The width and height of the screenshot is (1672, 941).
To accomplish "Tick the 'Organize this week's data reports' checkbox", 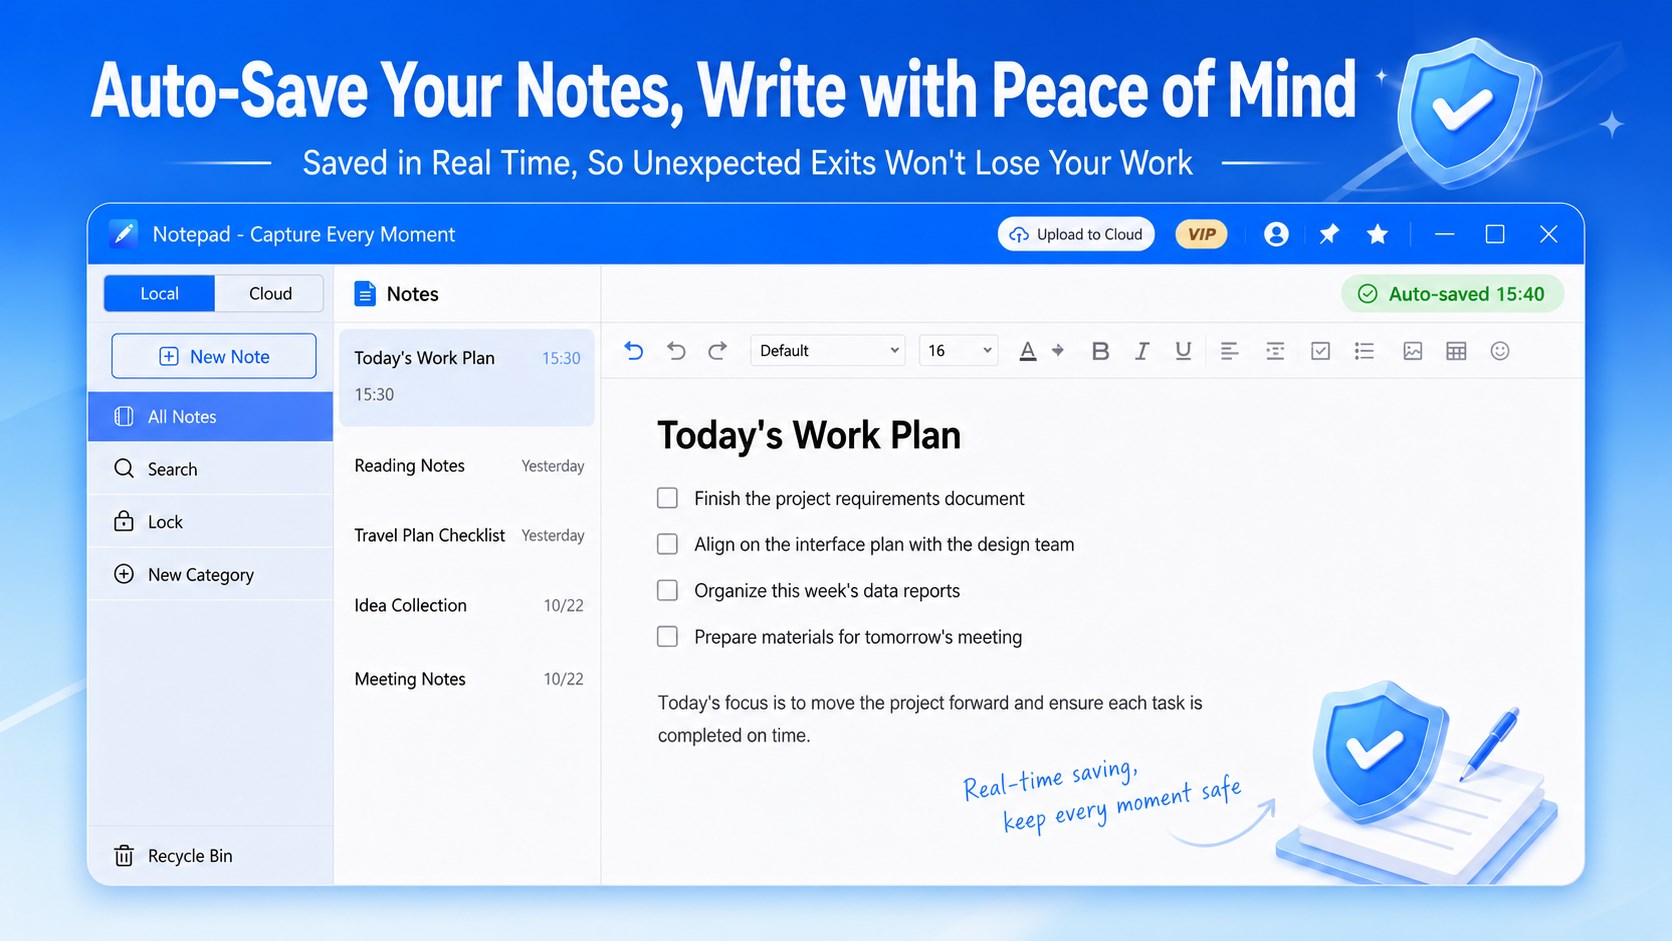I will pos(667,590).
